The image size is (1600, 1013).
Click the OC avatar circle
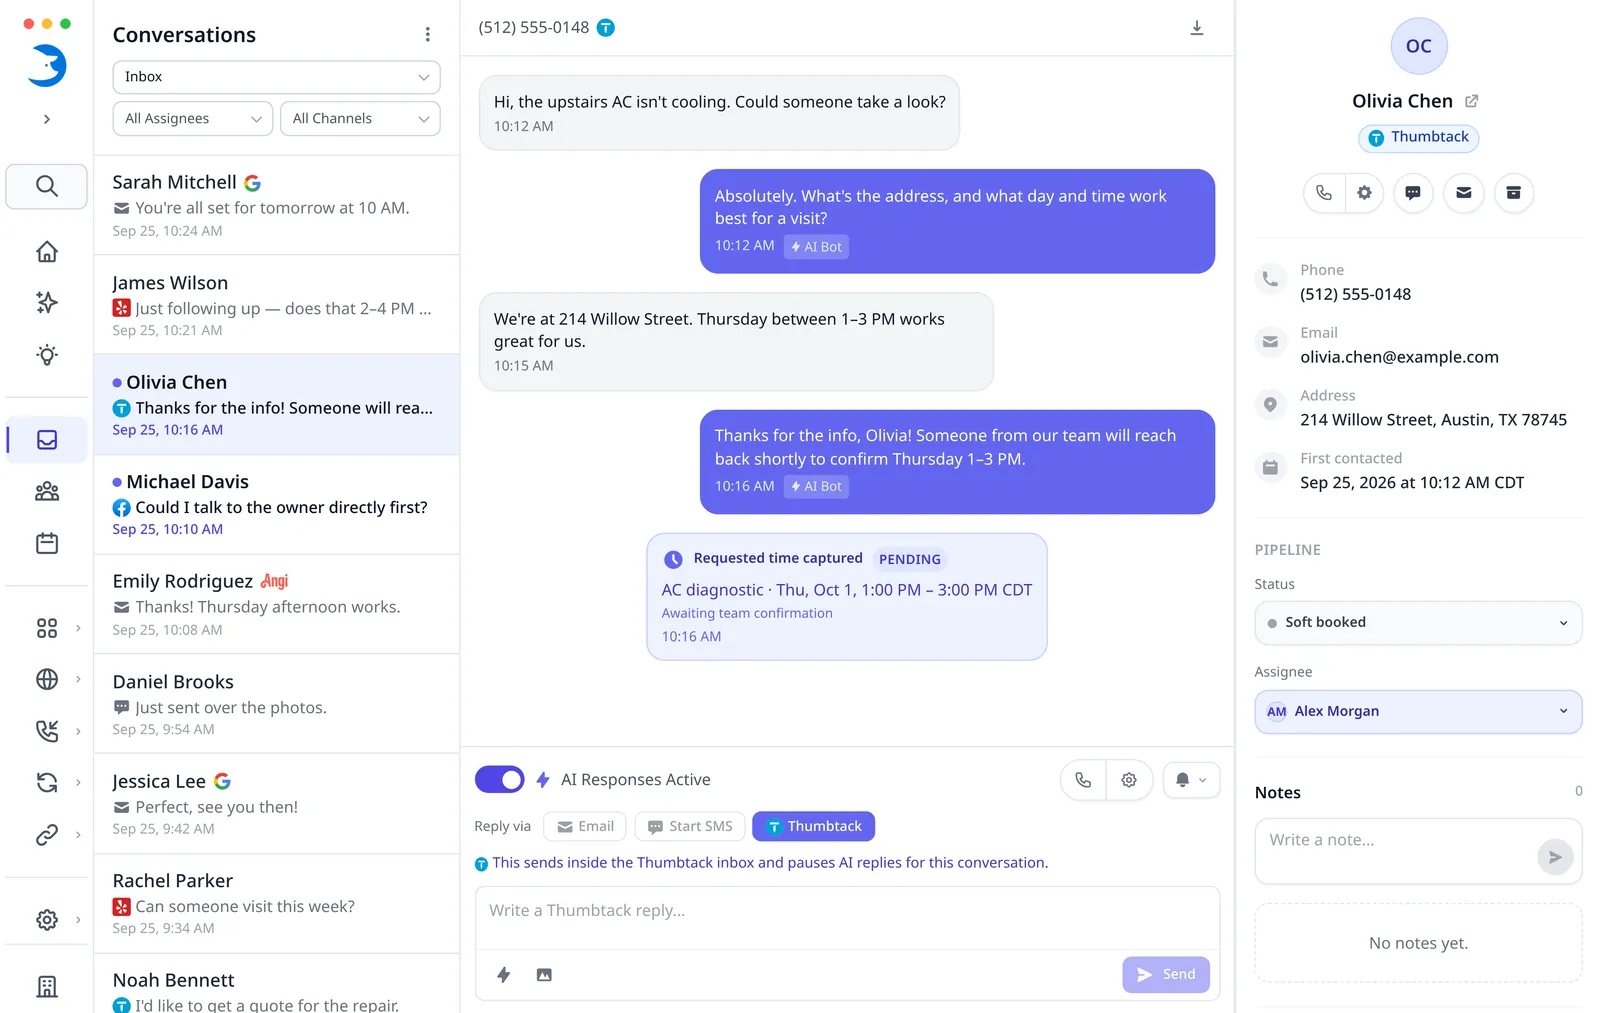(1418, 46)
